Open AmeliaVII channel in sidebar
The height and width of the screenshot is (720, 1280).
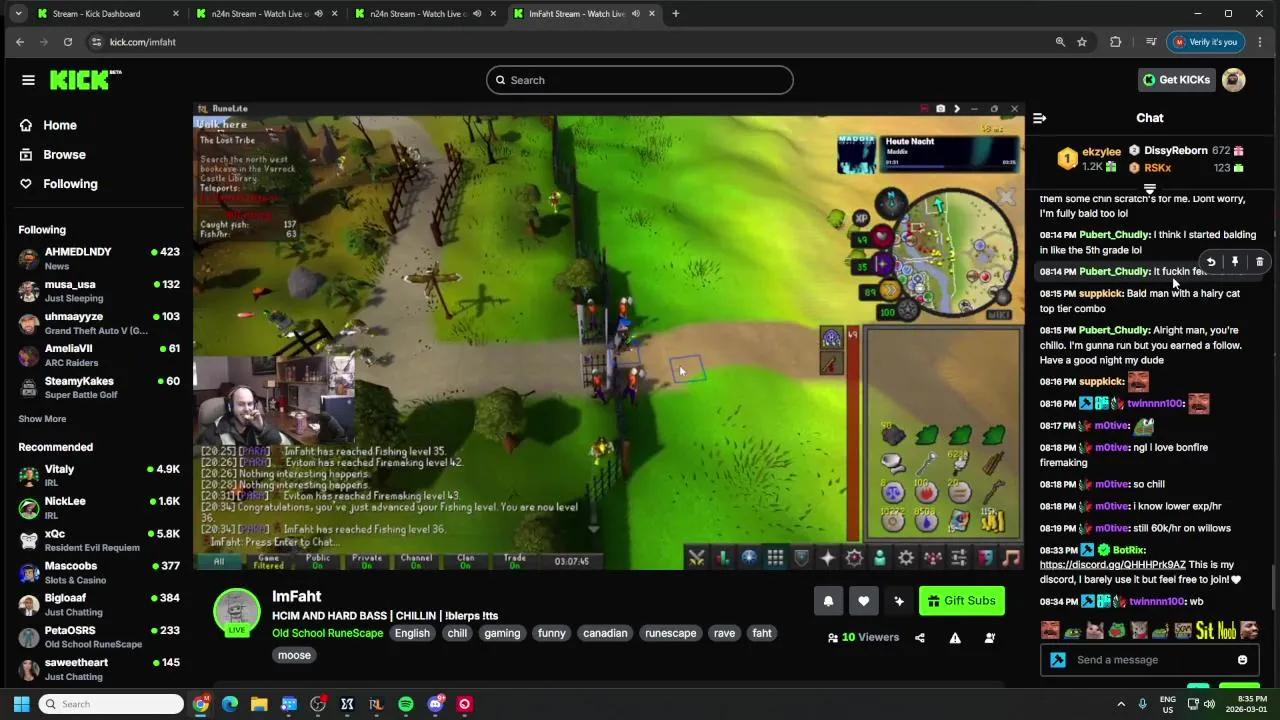coord(98,355)
